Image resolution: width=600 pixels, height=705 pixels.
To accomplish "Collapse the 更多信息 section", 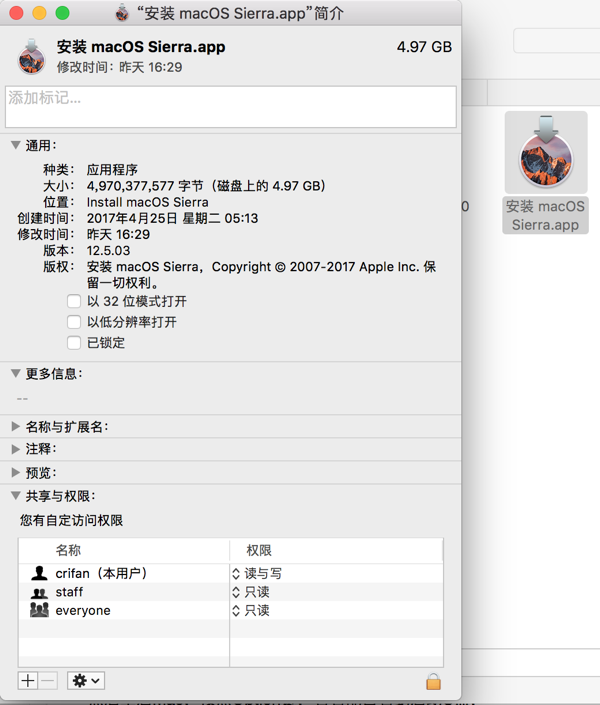I will tap(16, 373).
